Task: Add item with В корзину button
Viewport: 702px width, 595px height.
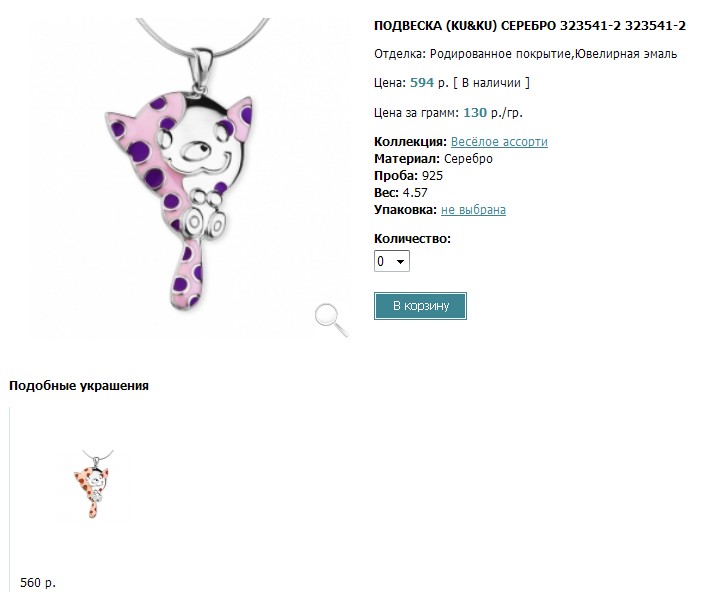Action: point(420,306)
